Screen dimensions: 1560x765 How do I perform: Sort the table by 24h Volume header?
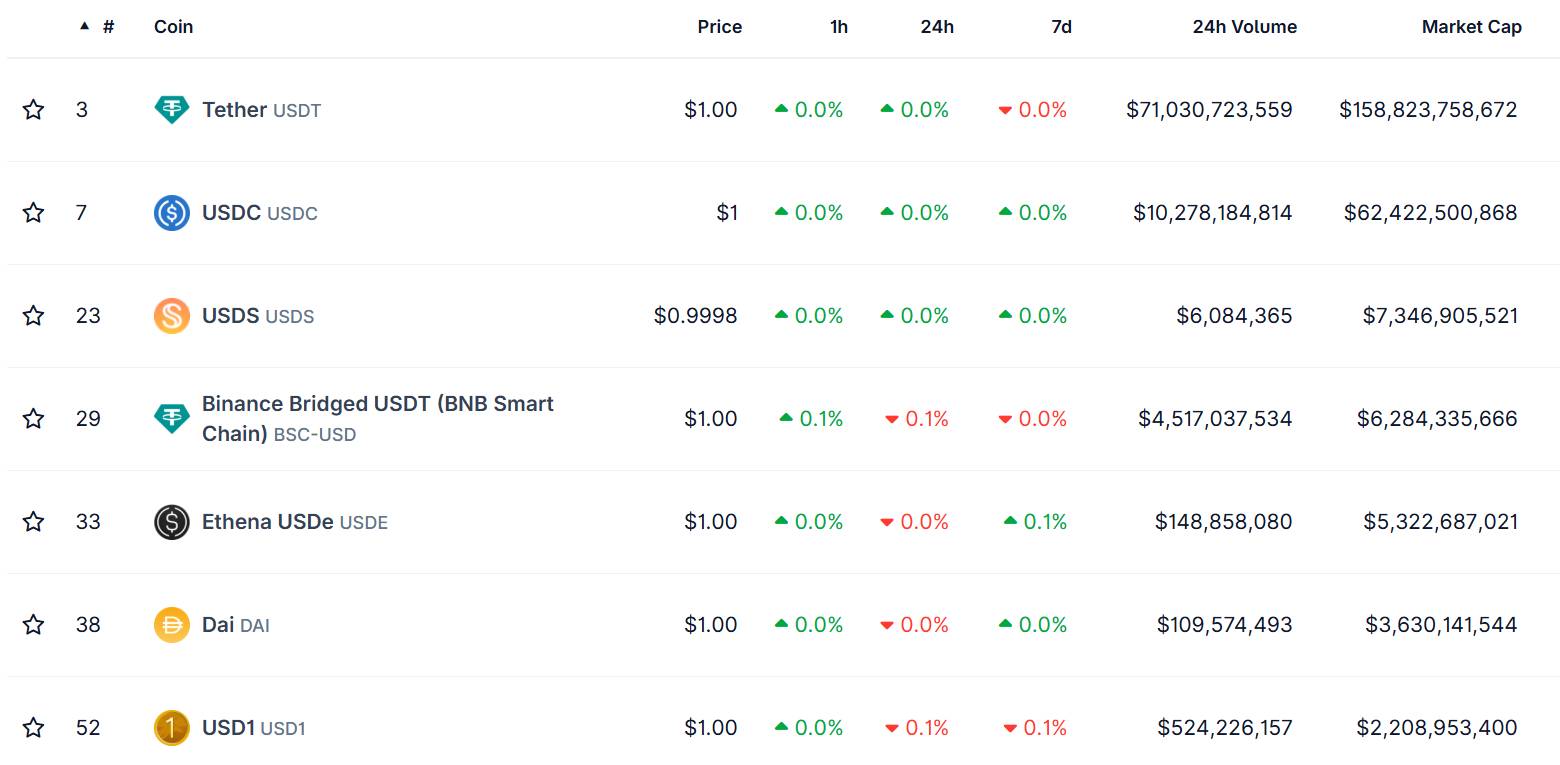1244,27
